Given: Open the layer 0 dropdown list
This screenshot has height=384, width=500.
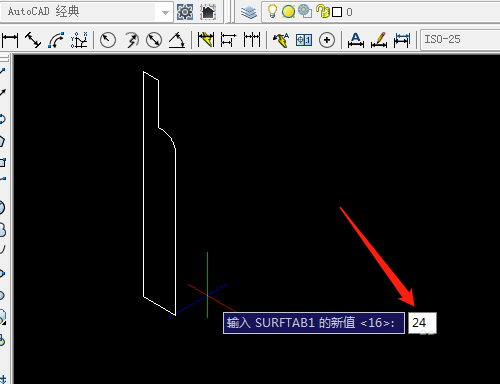Looking at the screenshot, I should pos(381,12).
